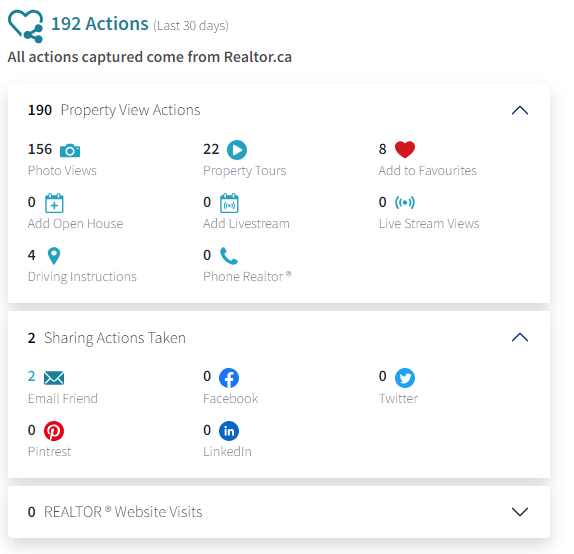Click the Add Livestream calendar icon

tap(229, 203)
